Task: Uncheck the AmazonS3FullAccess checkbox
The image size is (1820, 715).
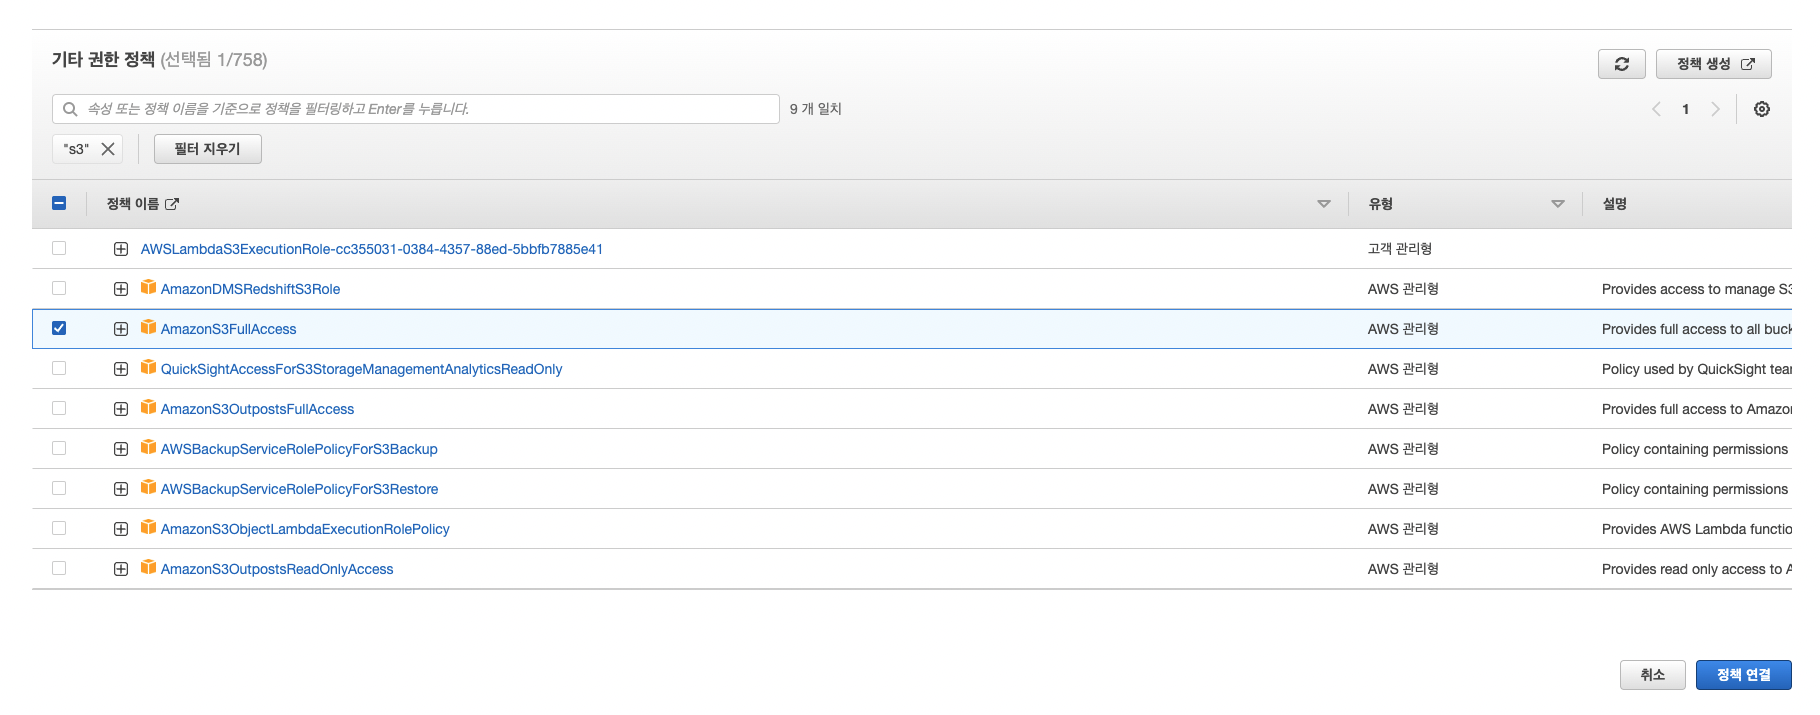Action: point(59,328)
